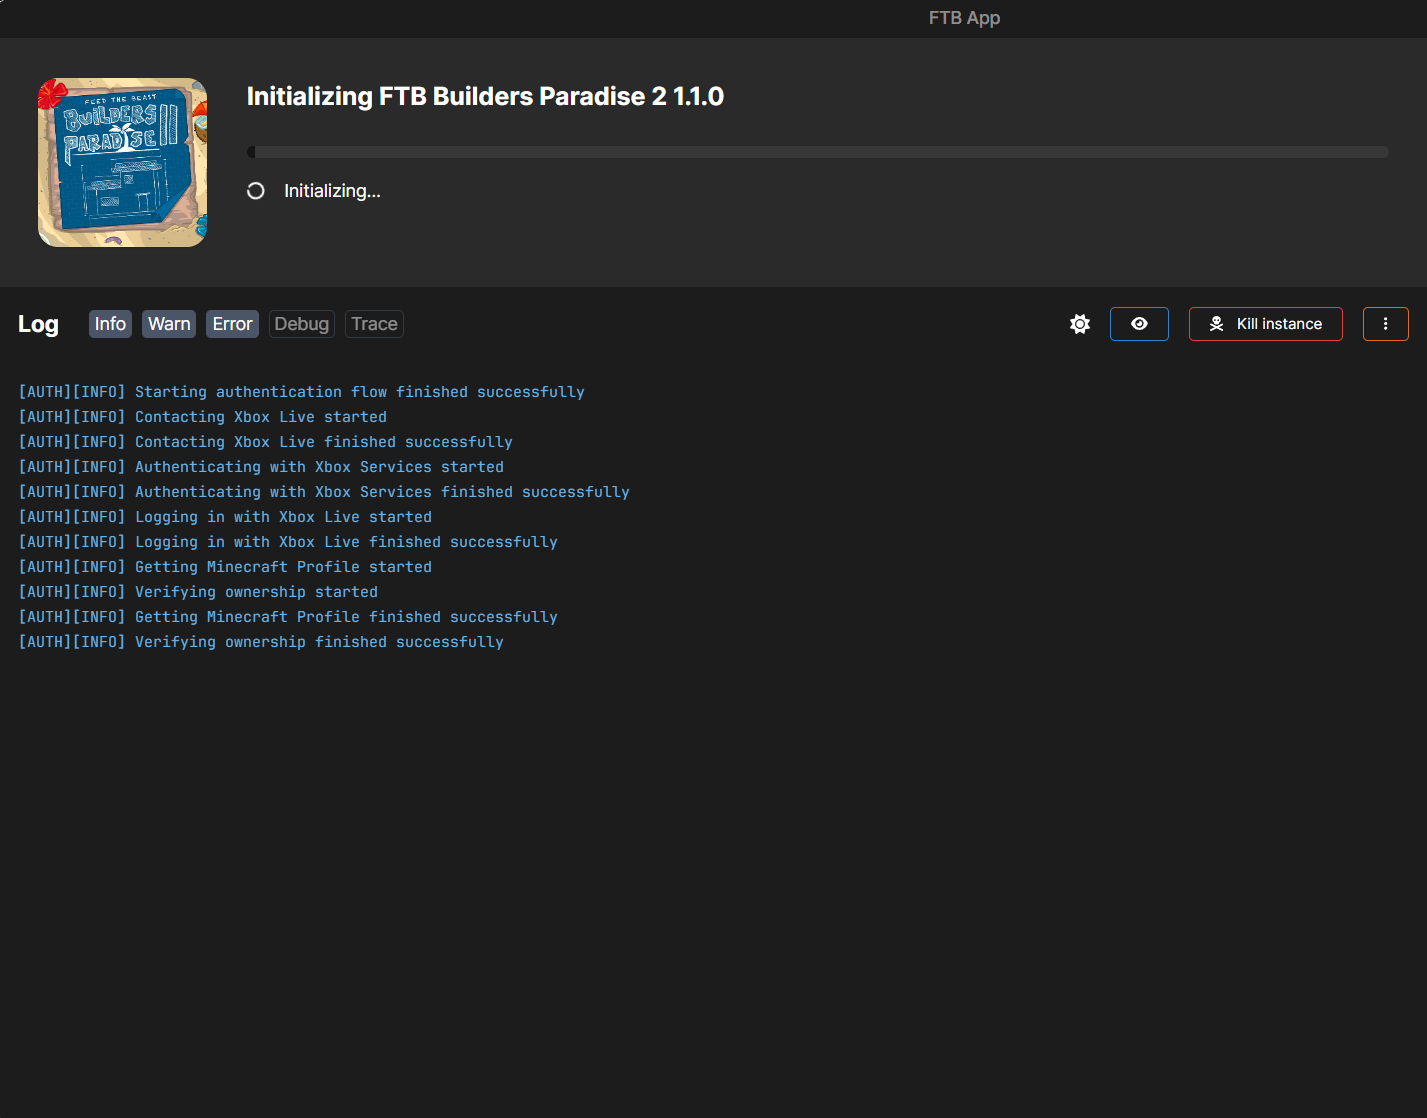Screen dimensions: 1427x1118
Task: Click the Log section heading
Action: [x=38, y=324]
